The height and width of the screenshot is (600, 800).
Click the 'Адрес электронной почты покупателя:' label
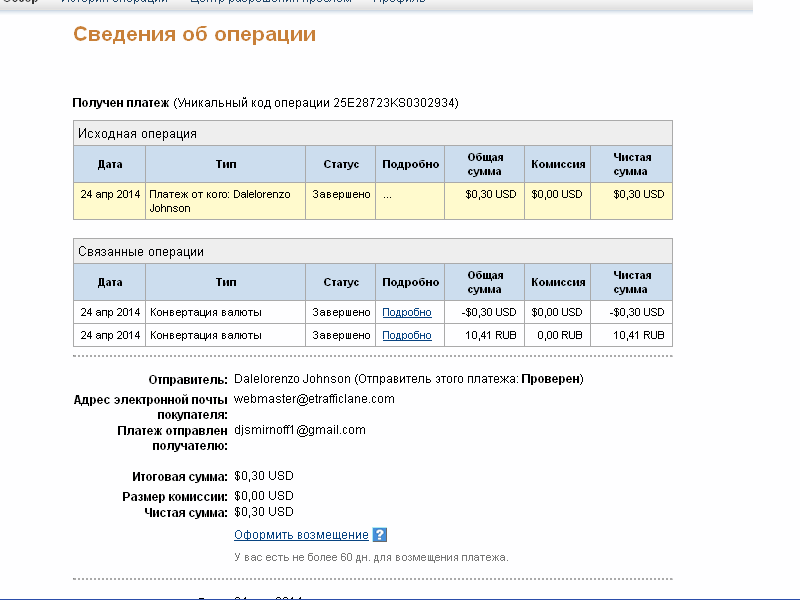tap(151, 407)
